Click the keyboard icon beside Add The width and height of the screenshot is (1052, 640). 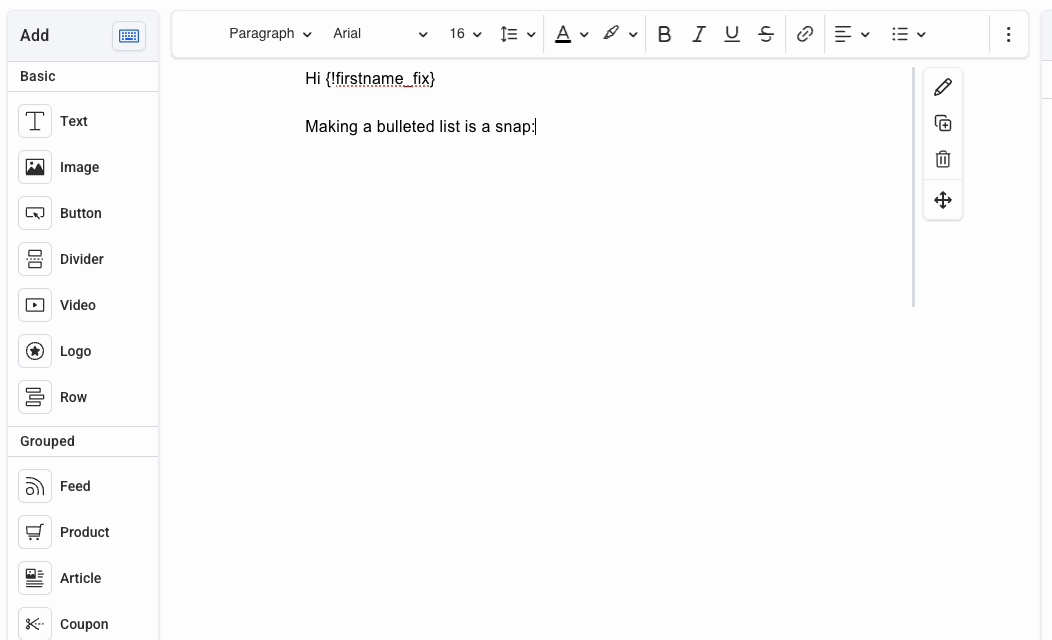click(128, 35)
